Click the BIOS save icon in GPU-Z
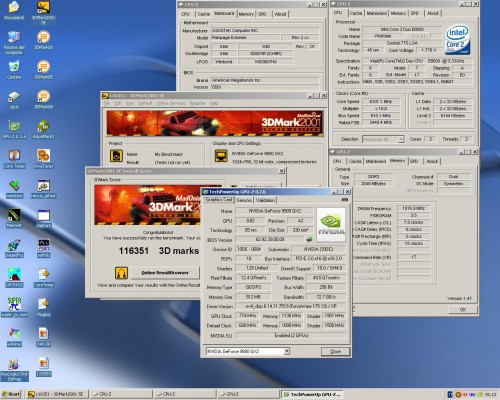This screenshot has height=400, width=500. click(x=309, y=239)
